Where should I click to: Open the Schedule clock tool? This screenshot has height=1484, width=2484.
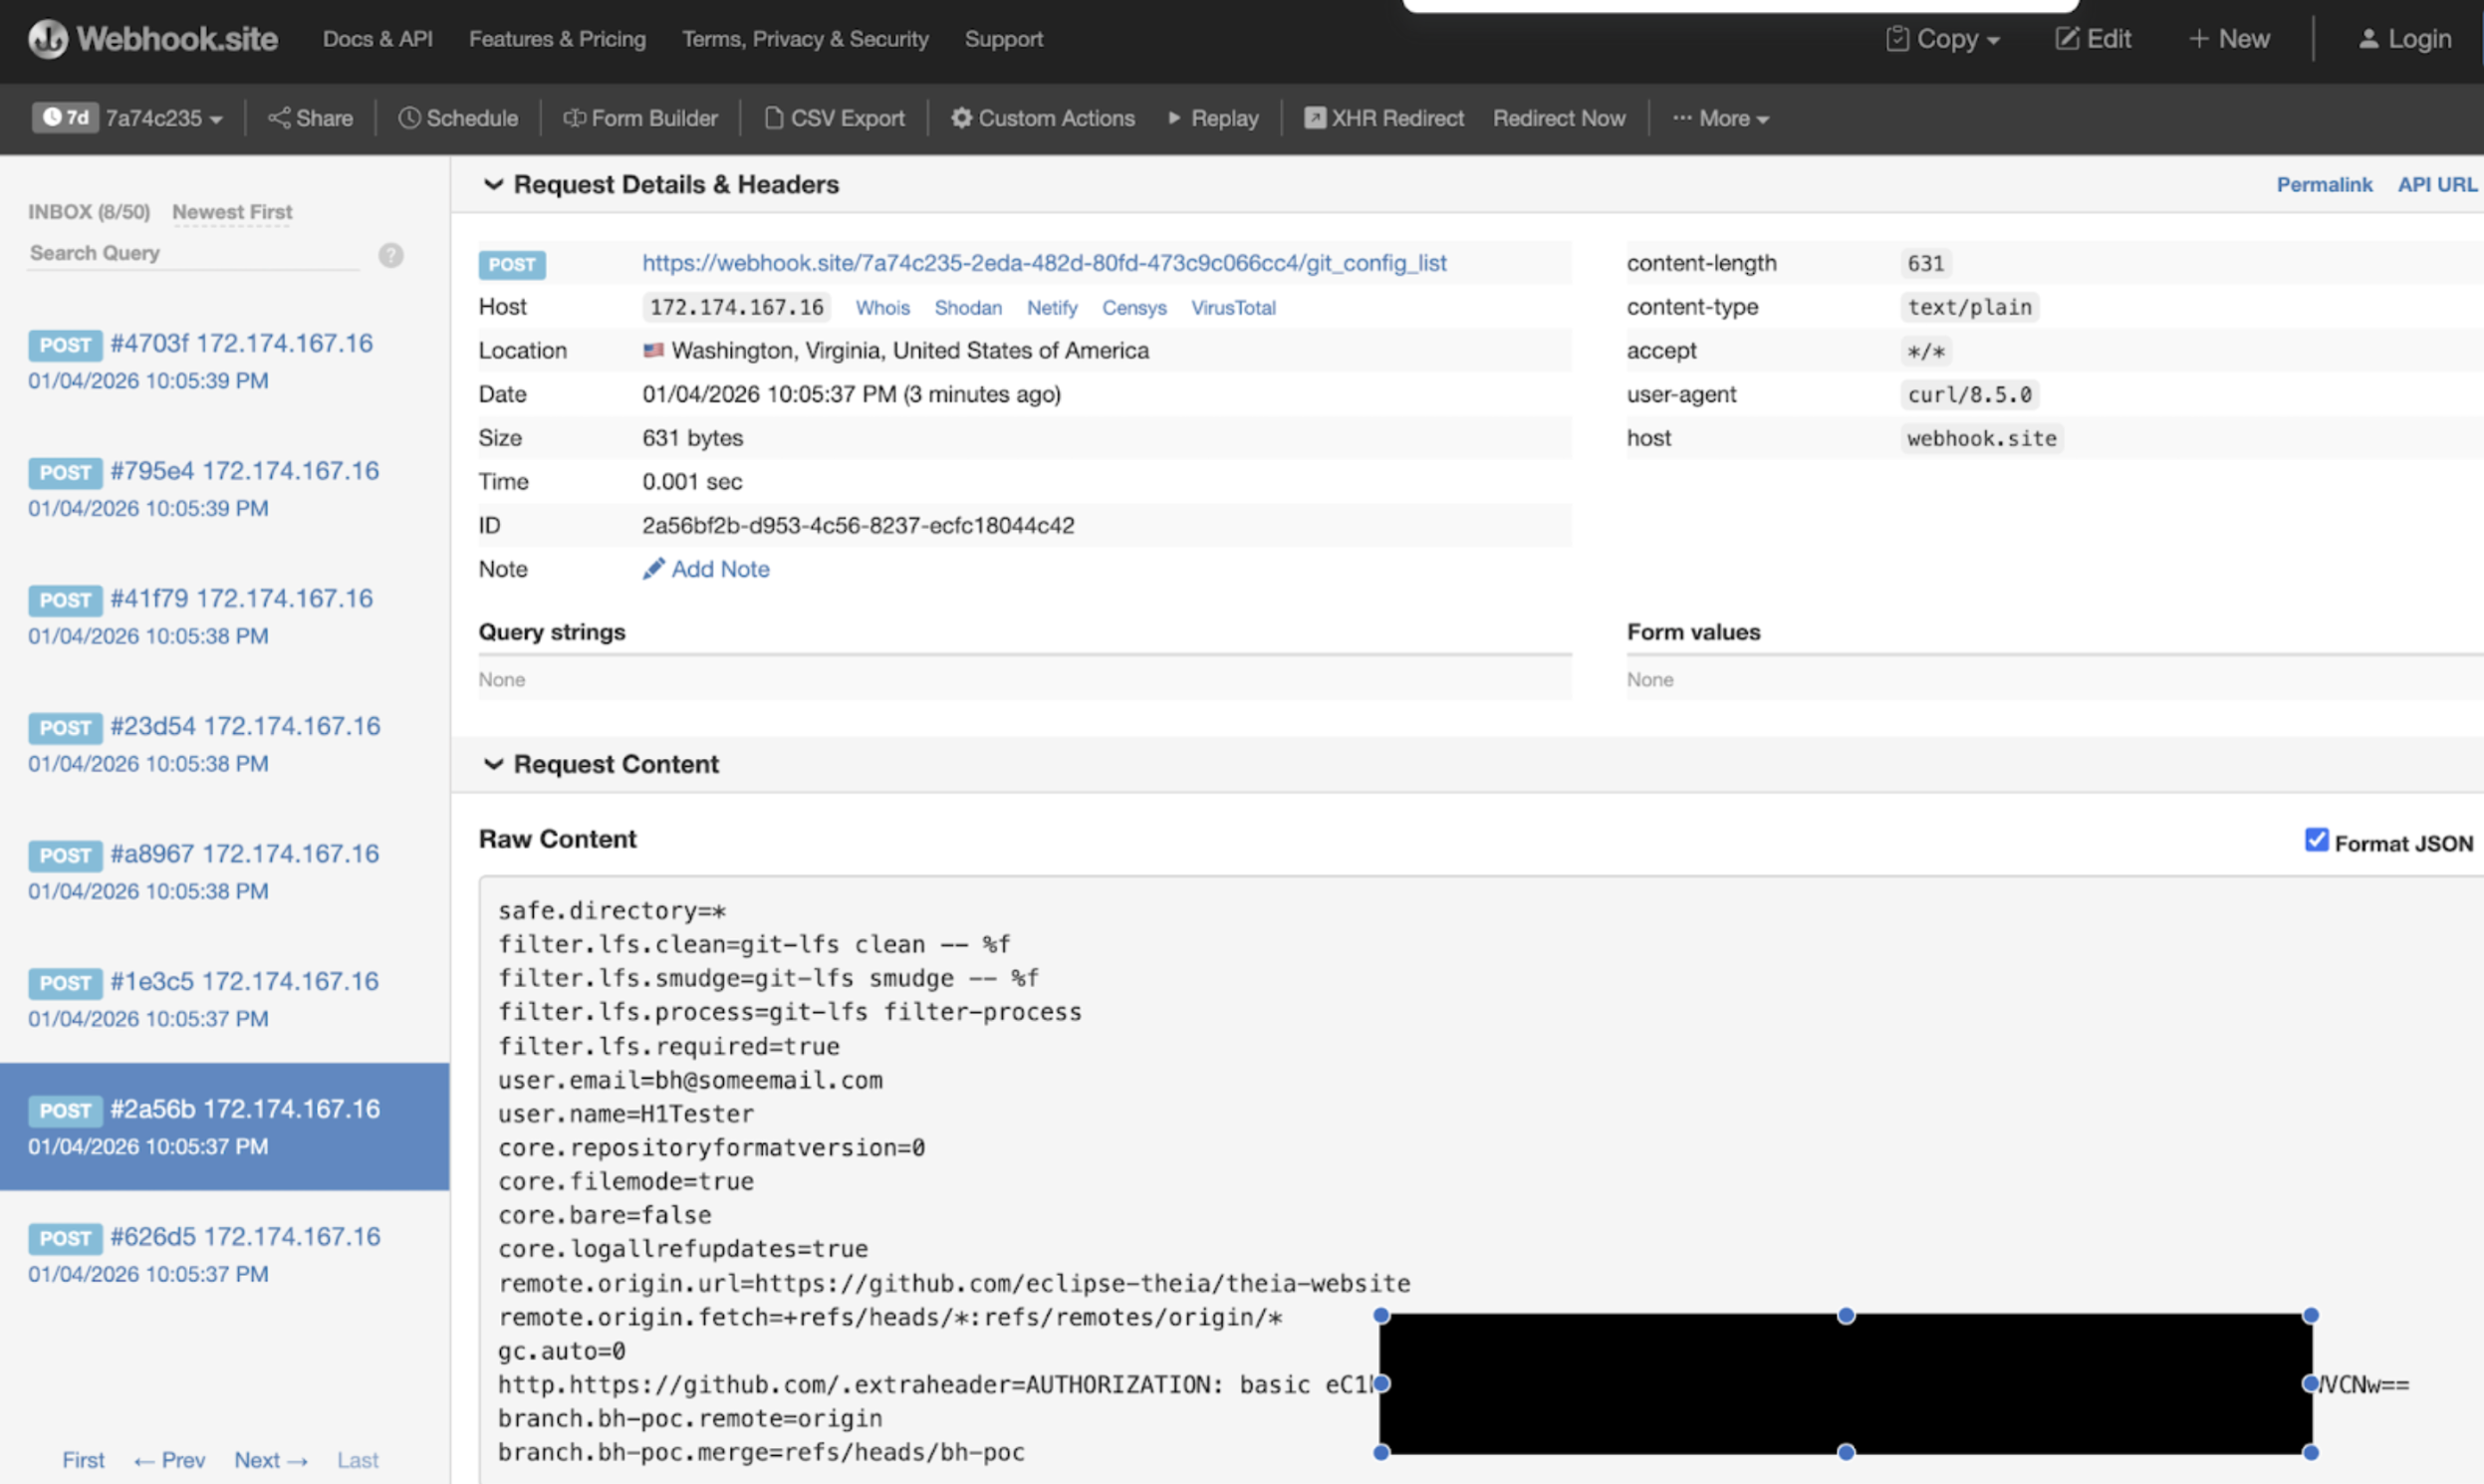pos(458,118)
